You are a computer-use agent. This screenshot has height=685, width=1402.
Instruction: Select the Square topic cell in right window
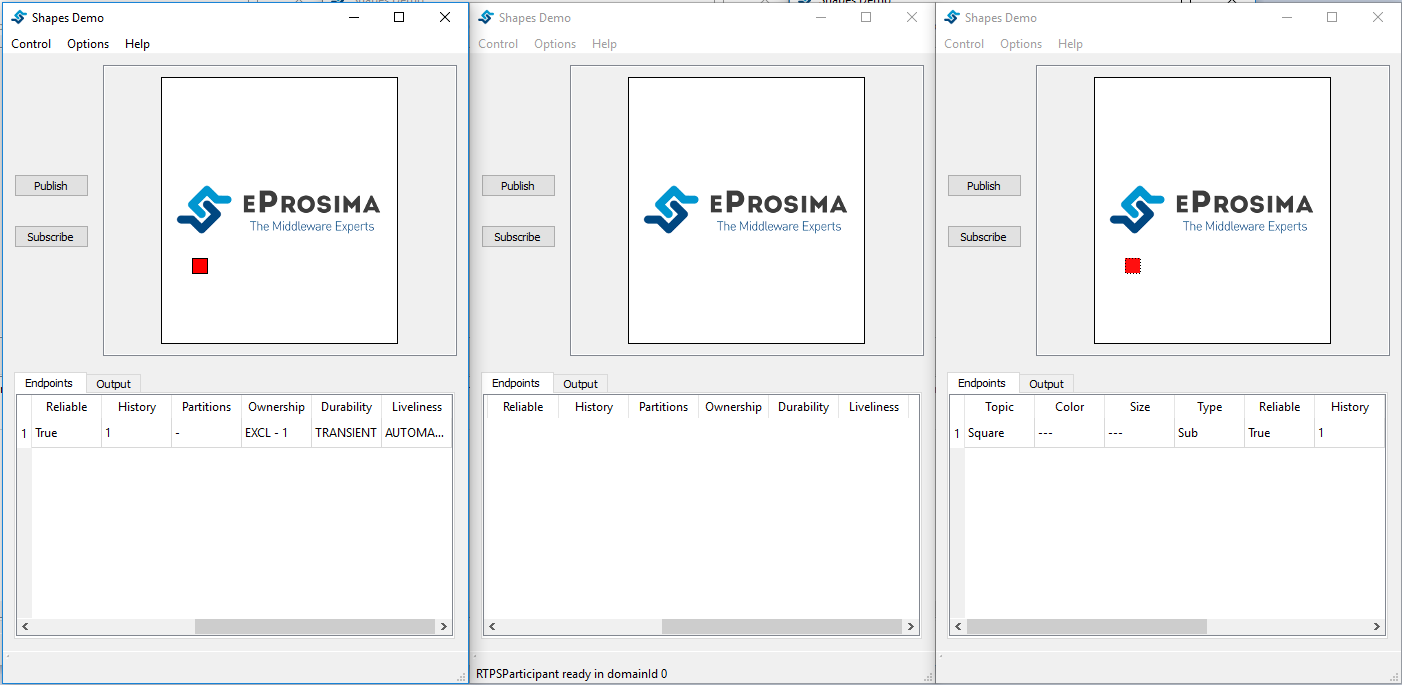coord(1000,433)
